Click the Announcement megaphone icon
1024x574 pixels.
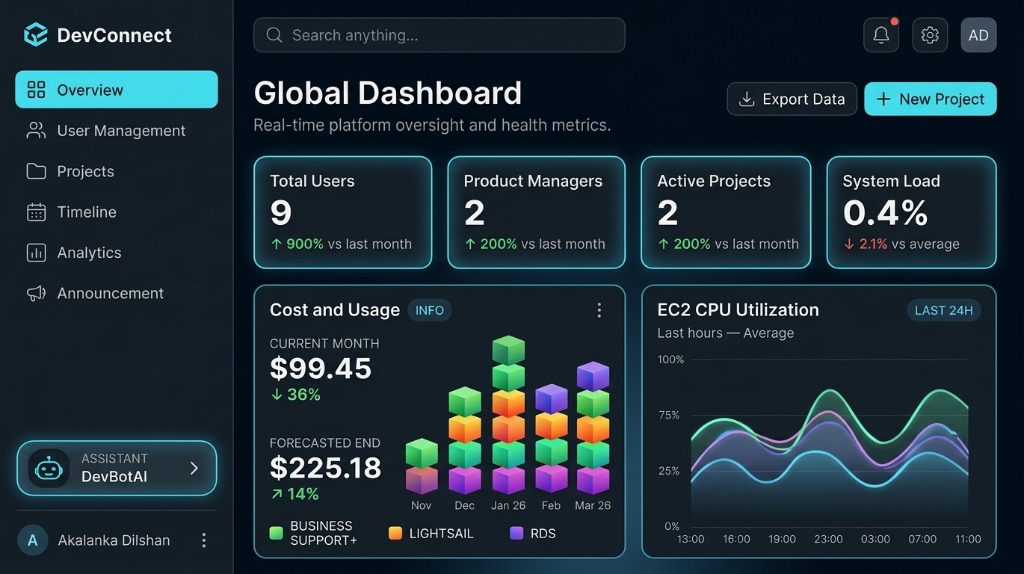tap(36, 293)
